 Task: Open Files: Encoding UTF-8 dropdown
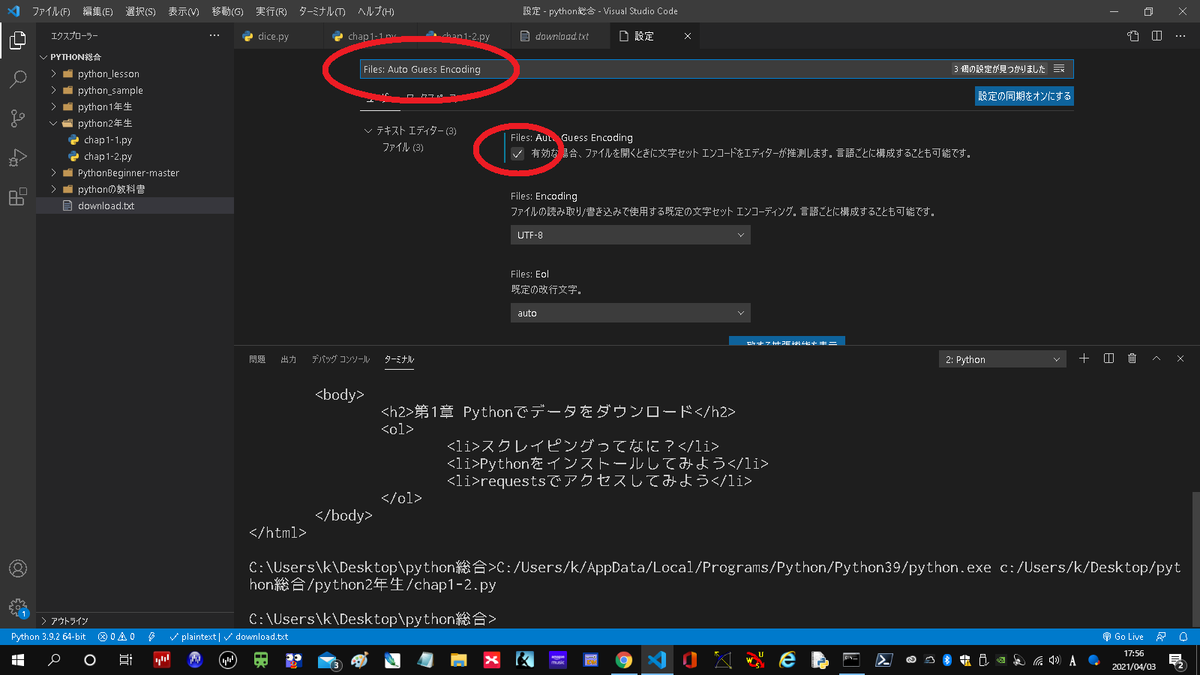coord(630,234)
